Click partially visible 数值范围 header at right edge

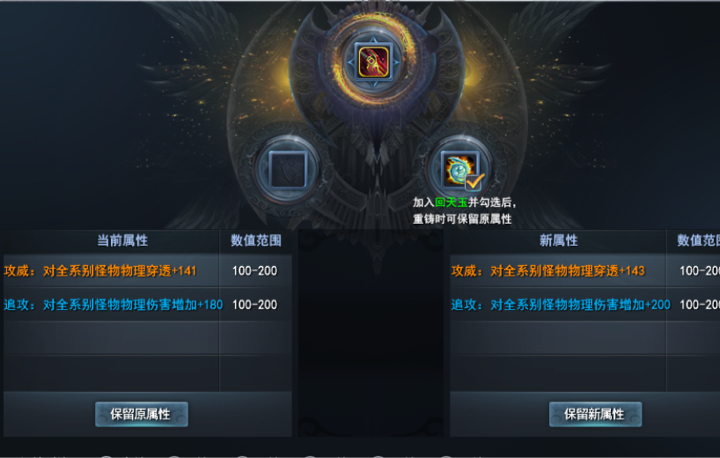698,240
